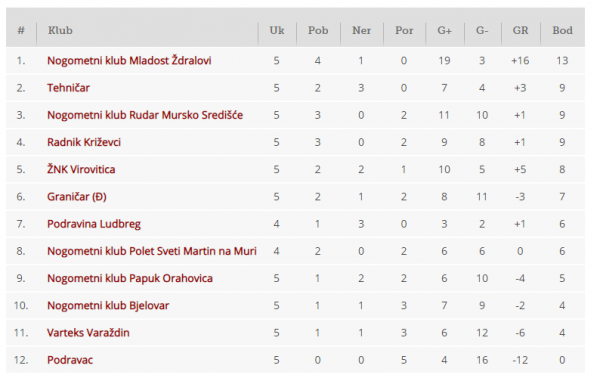Select the GR column header
Viewport: 600px width, 381px height.
coord(520,30)
